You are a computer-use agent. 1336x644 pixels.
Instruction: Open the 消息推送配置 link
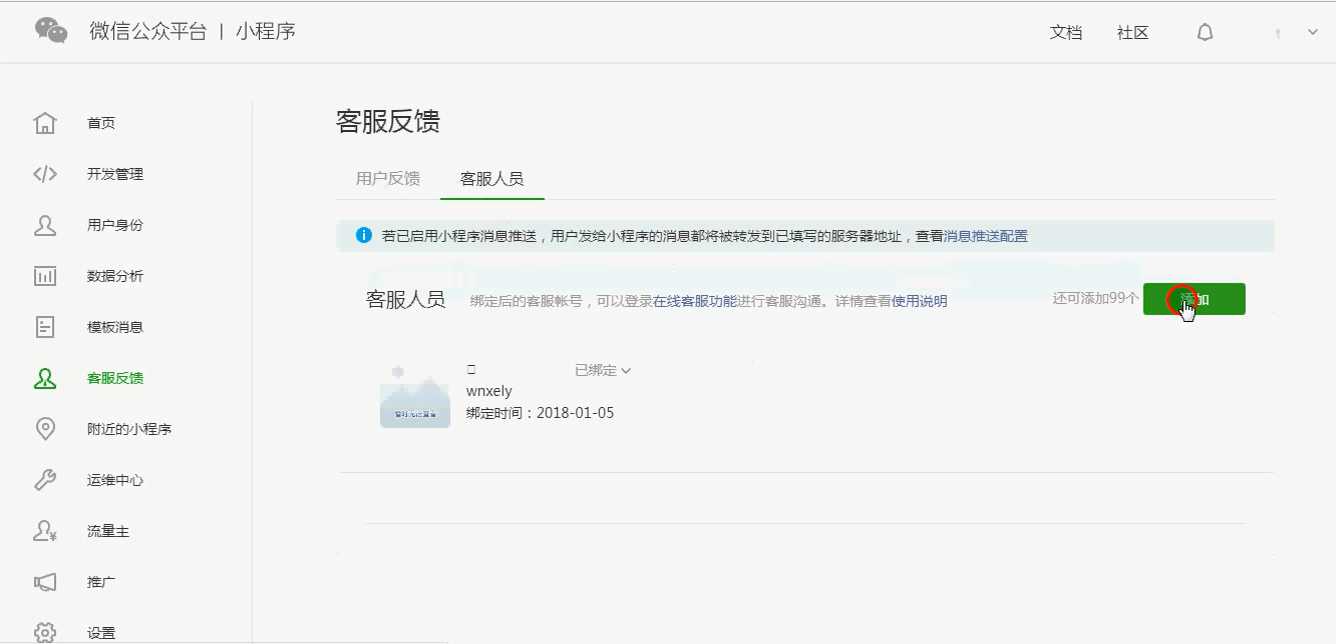point(985,236)
